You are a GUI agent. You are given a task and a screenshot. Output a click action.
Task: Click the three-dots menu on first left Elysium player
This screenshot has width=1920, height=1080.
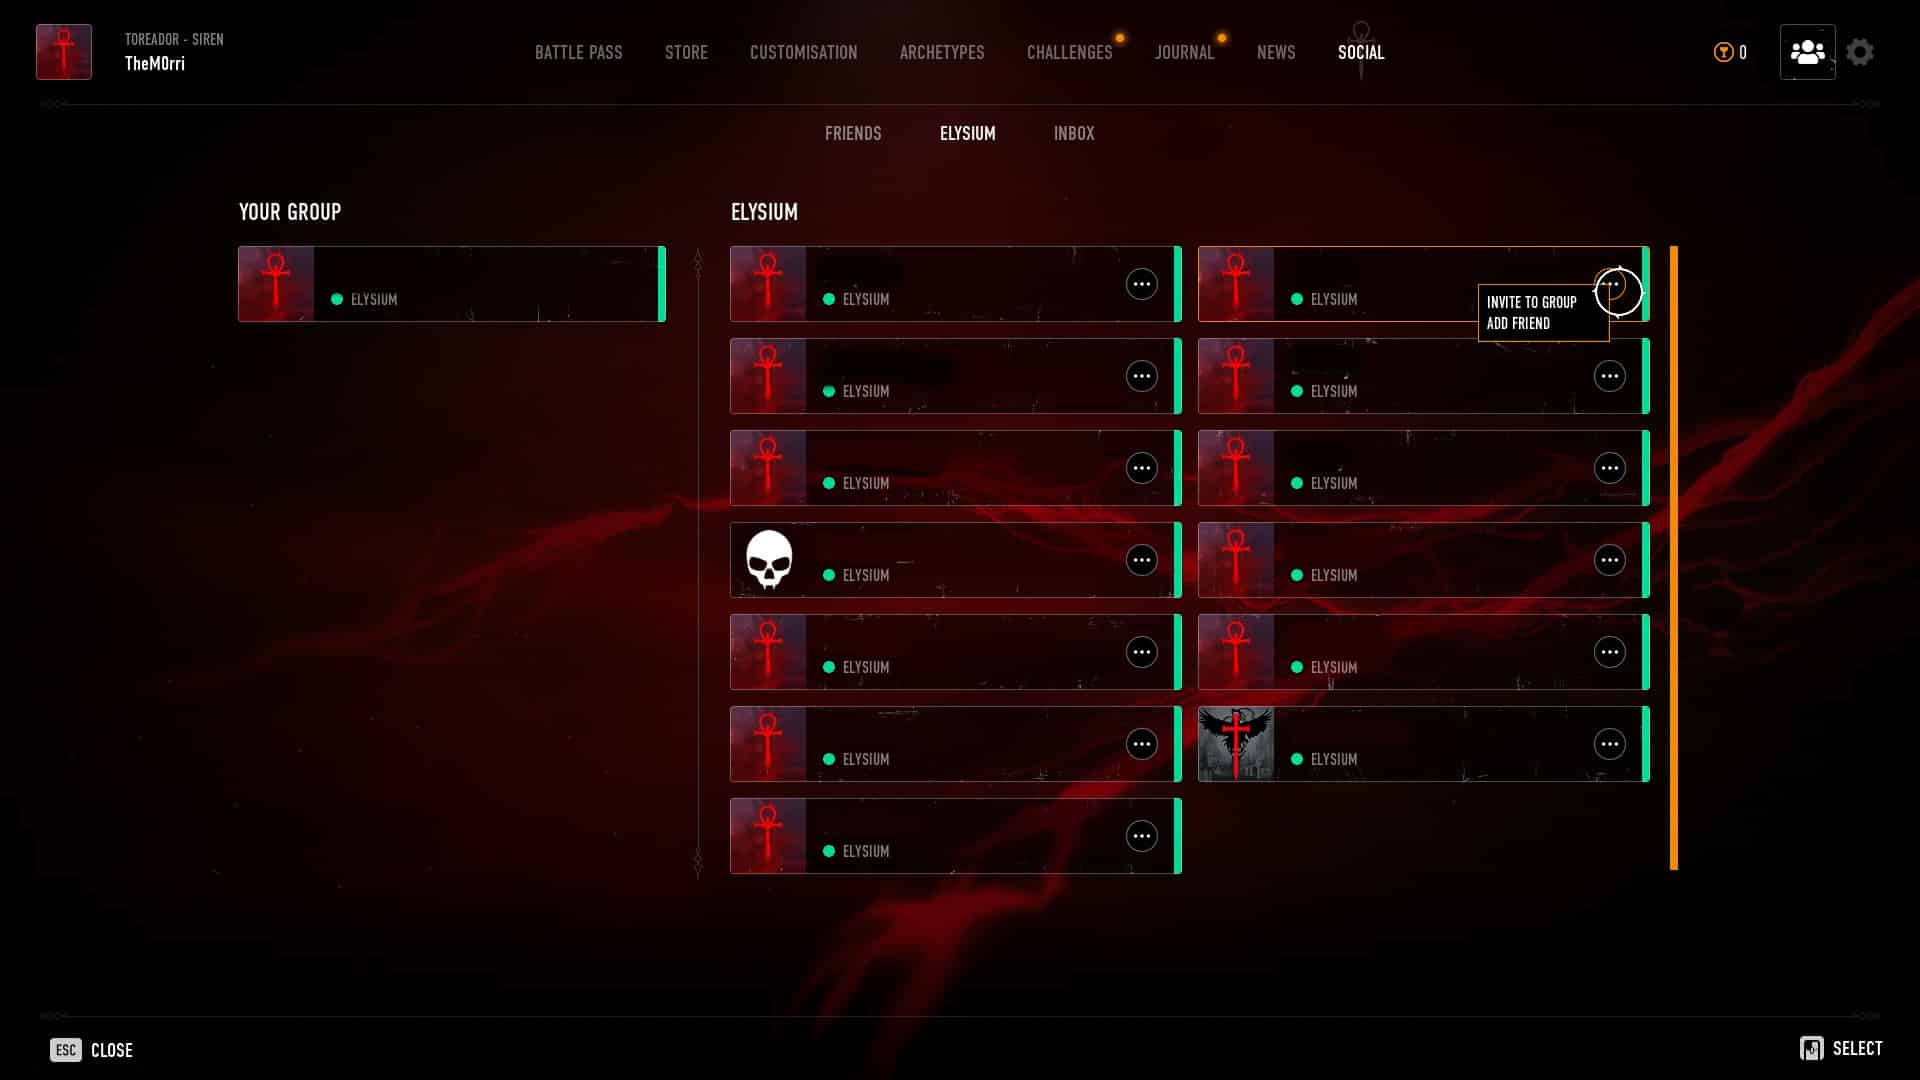[1142, 284]
